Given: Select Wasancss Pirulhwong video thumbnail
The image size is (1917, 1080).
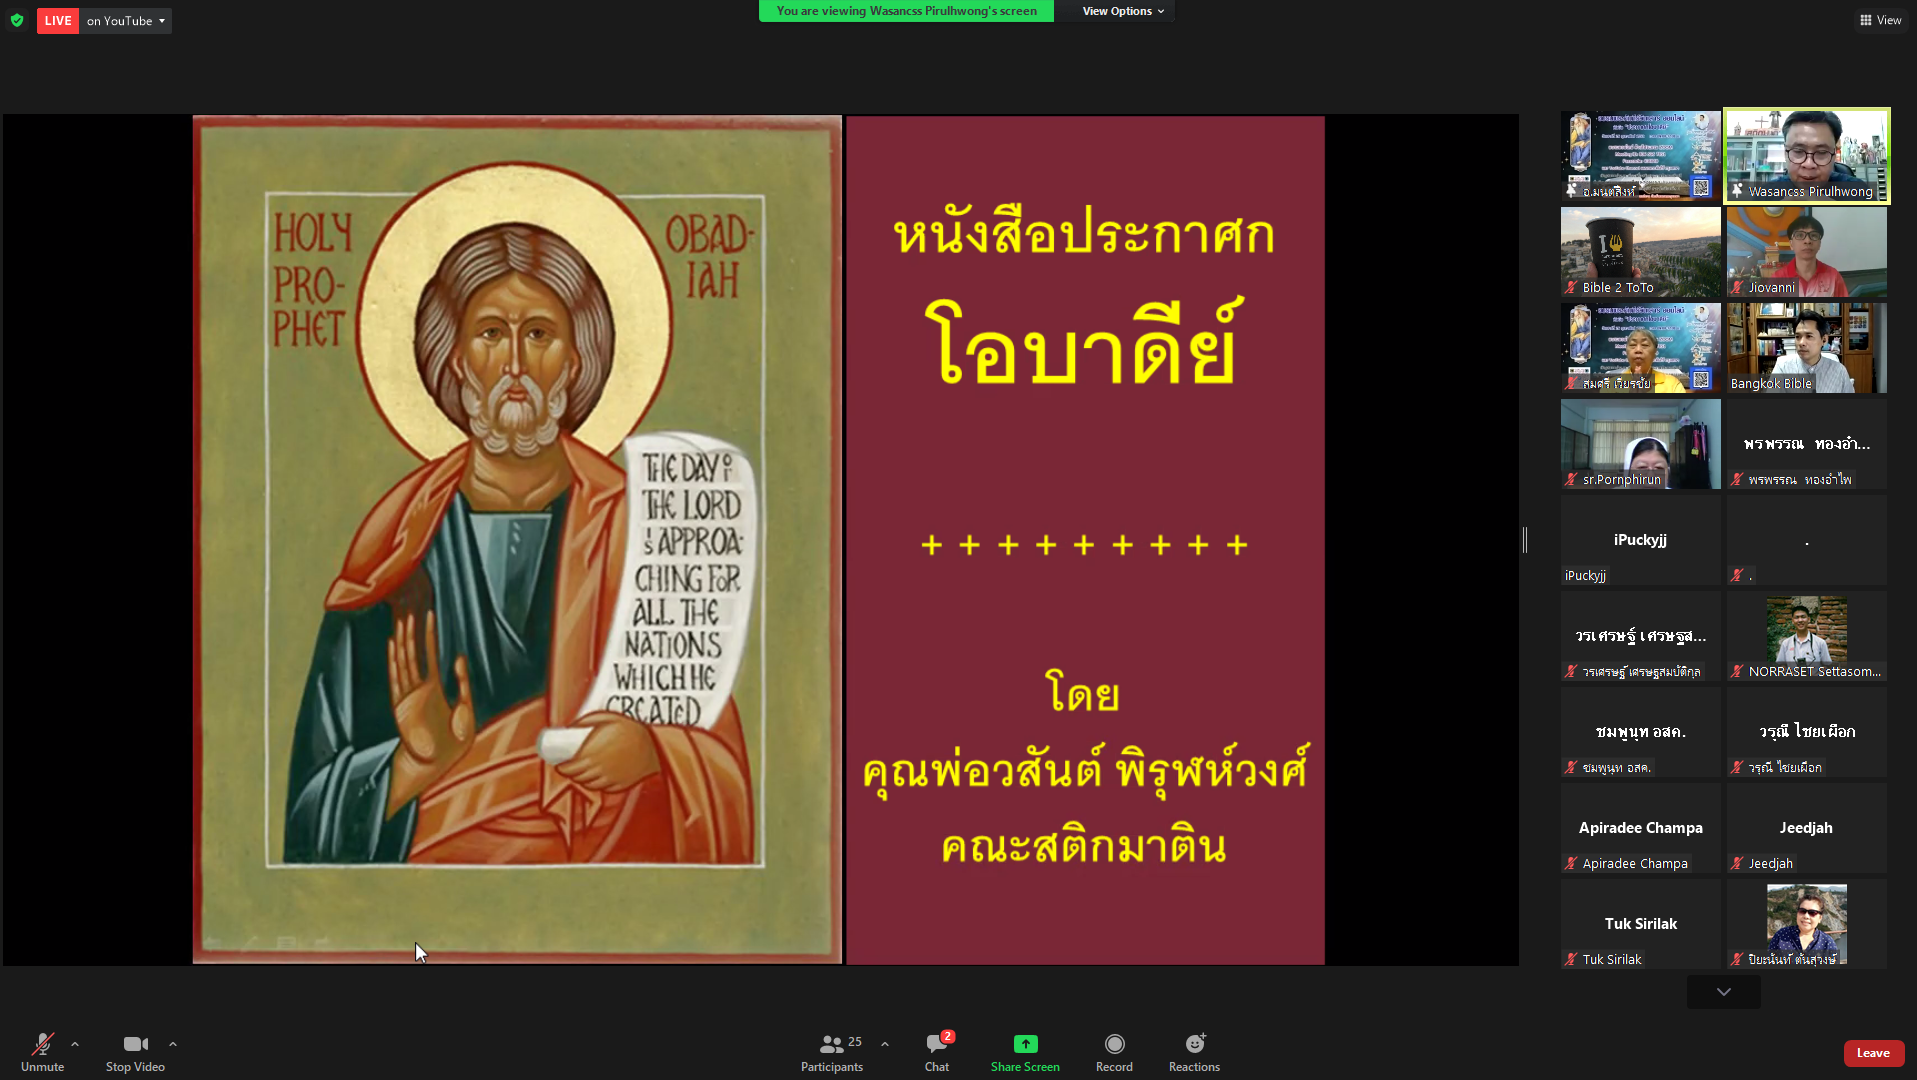Looking at the screenshot, I should [x=1806, y=155].
